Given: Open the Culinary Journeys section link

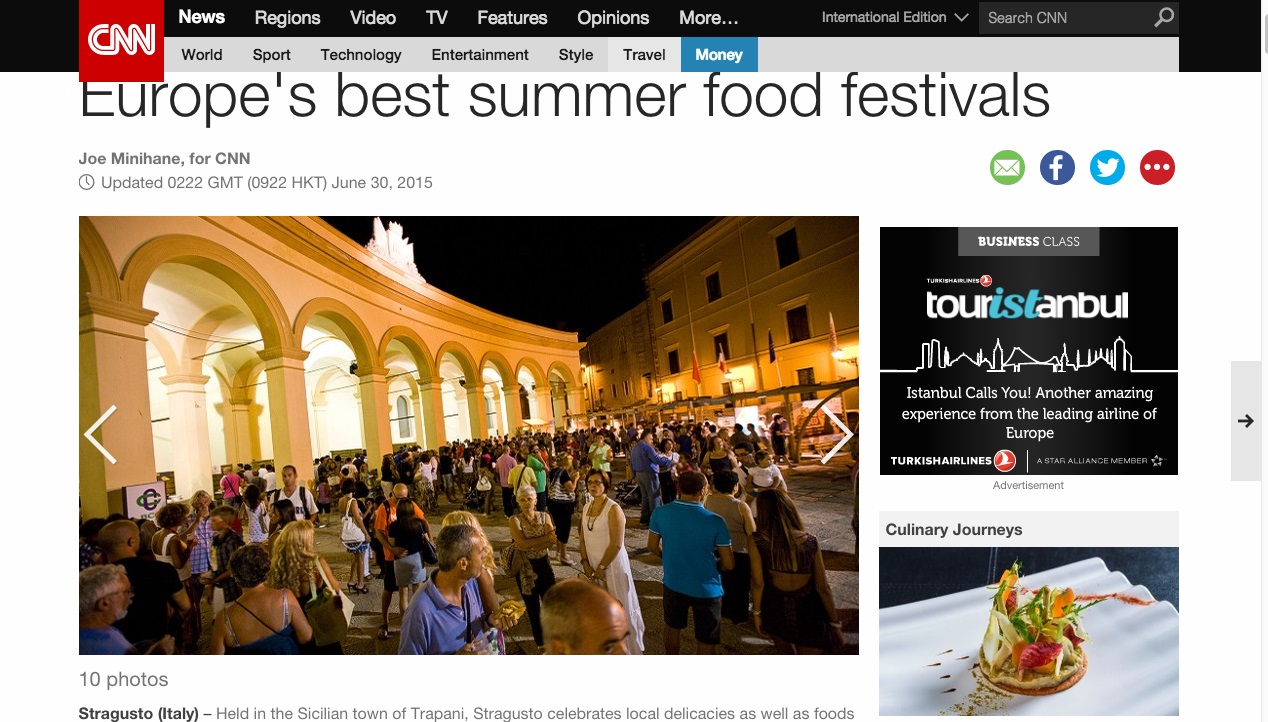Looking at the screenshot, I should coord(954,530).
